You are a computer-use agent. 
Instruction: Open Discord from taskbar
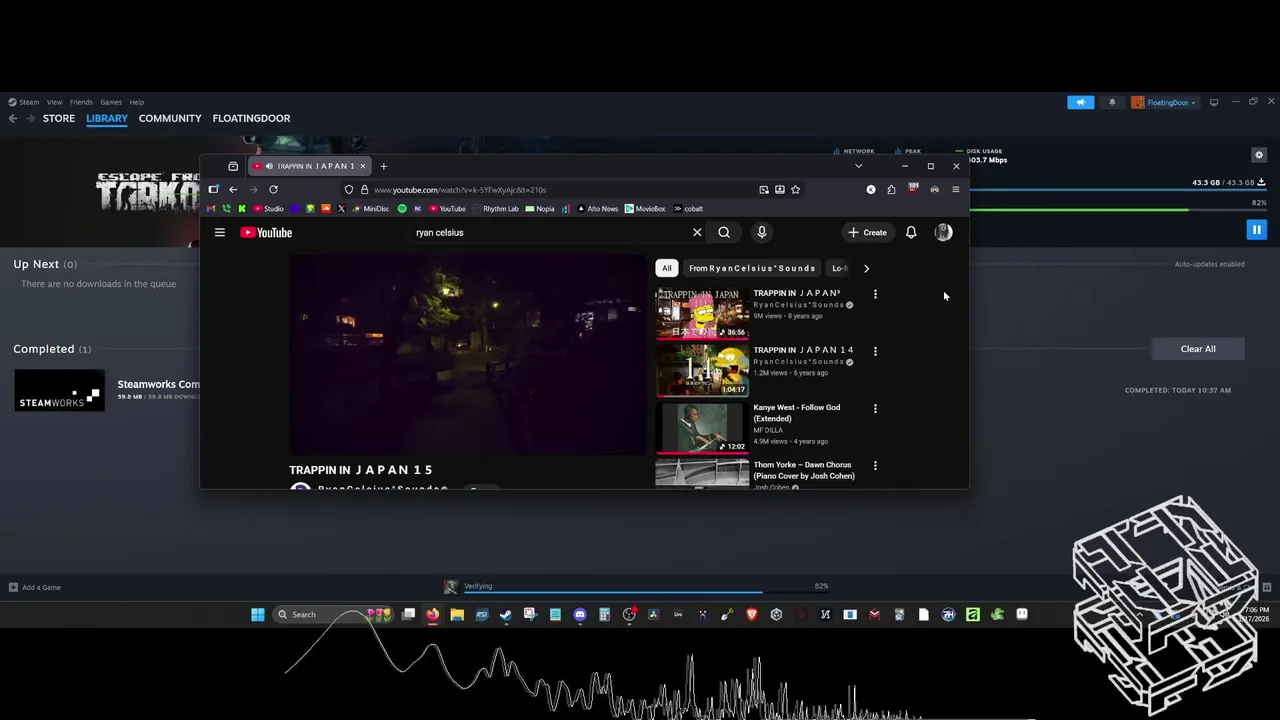580,614
